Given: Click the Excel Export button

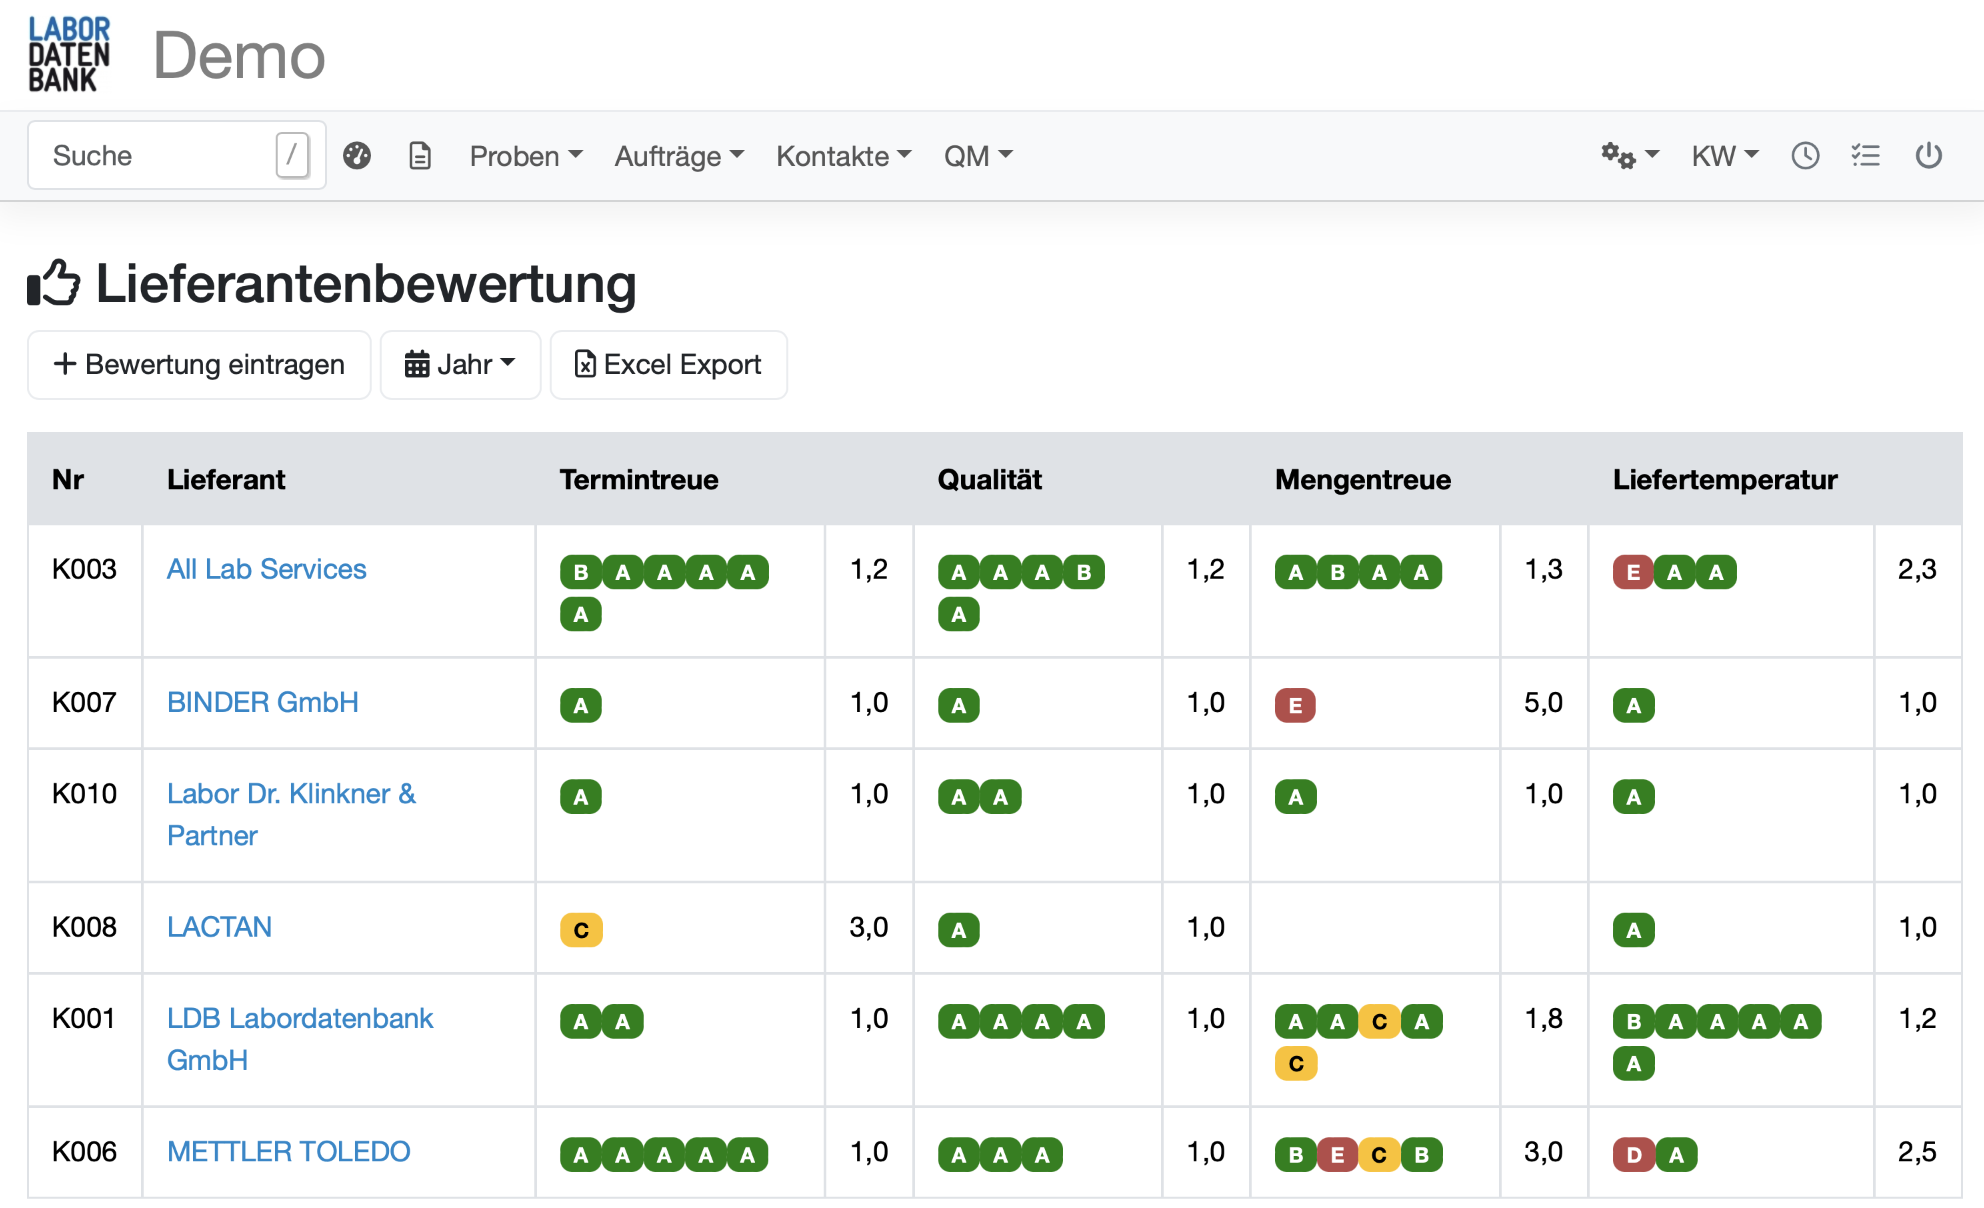Looking at the screenshot, I should coord(668,365).
